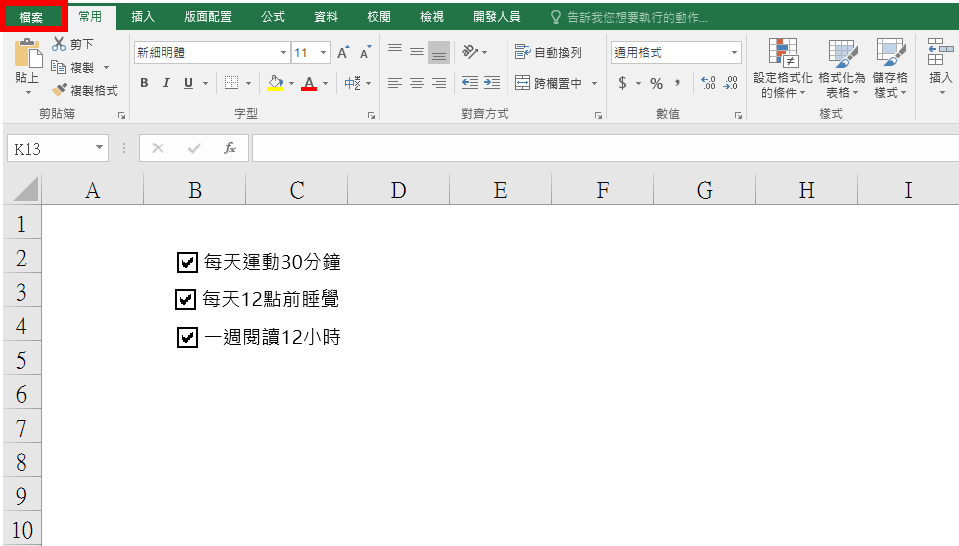This screenshot has width=959, height=546.
Task: Open the font size dropdown arrow
Action: coord(325,53)
